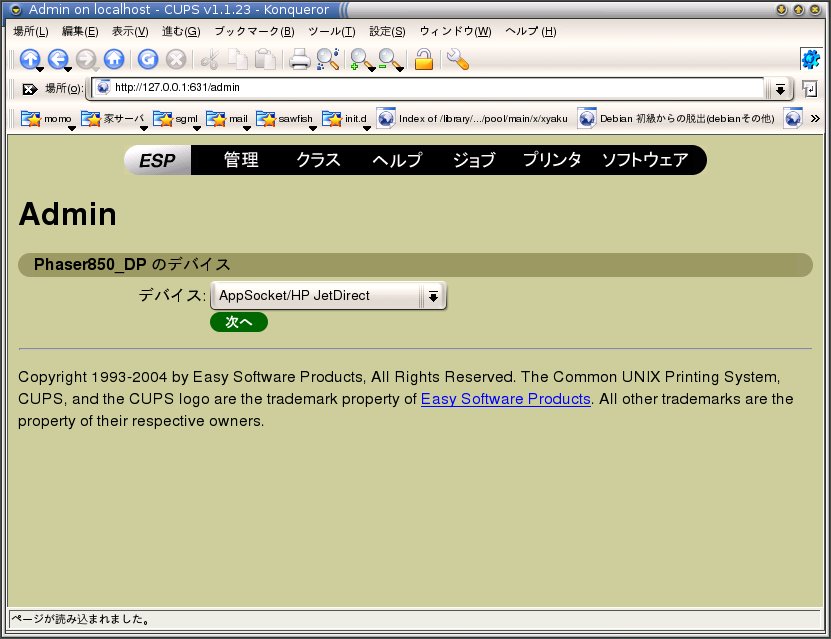Open the wrench tools icon
This screenshot has width=831, height=639.
pyautogui.click(x=457, y=59)
